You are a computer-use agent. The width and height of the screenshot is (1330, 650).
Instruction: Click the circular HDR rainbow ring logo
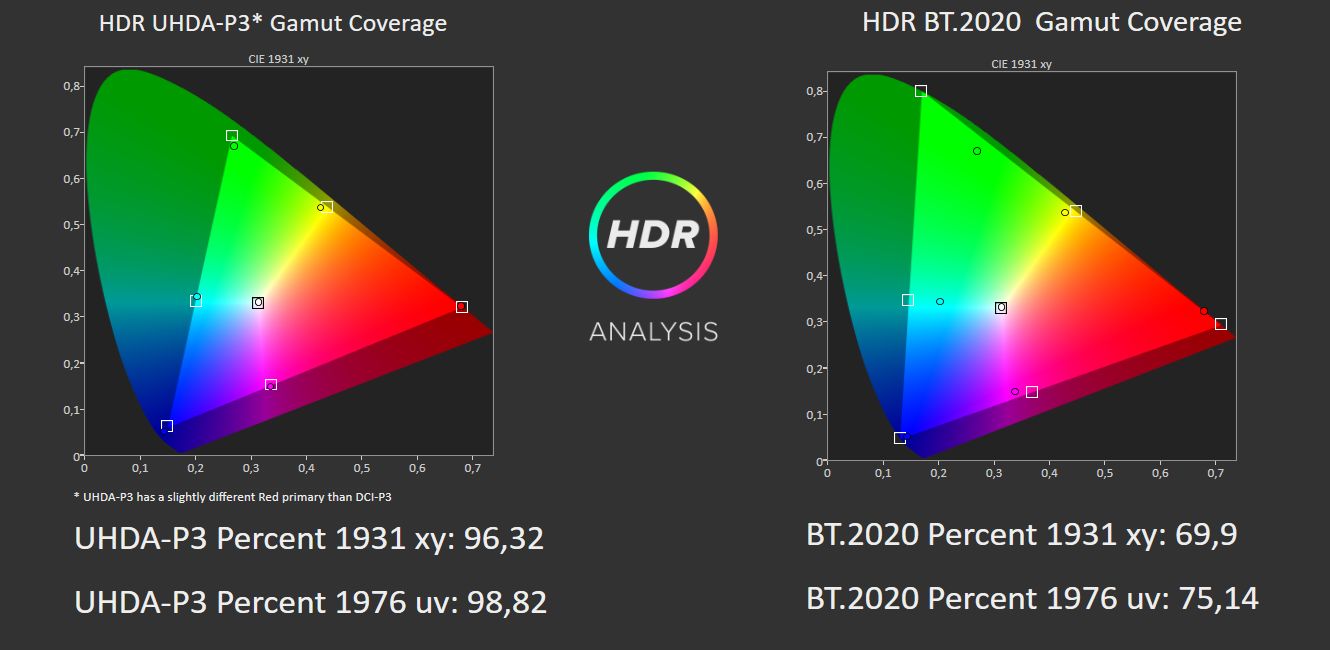(653, 236)
